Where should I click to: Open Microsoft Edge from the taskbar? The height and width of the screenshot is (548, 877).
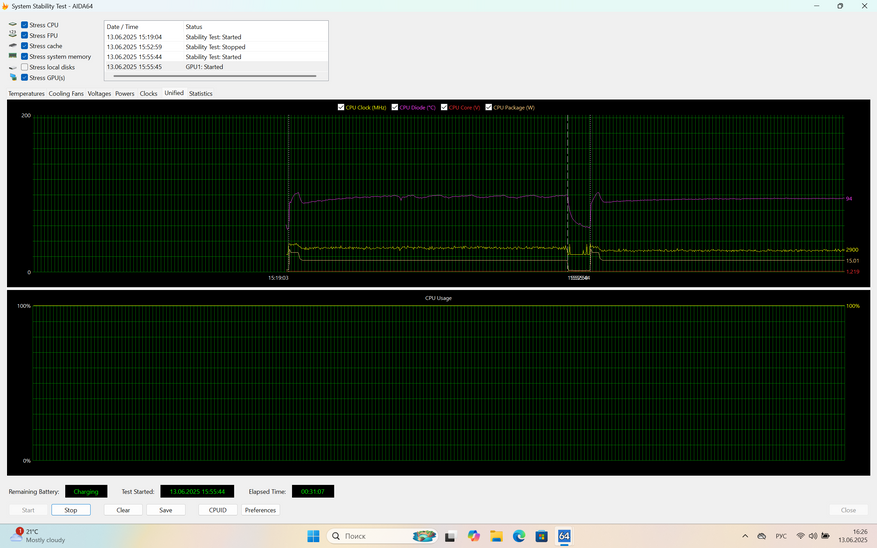point(519,536)
